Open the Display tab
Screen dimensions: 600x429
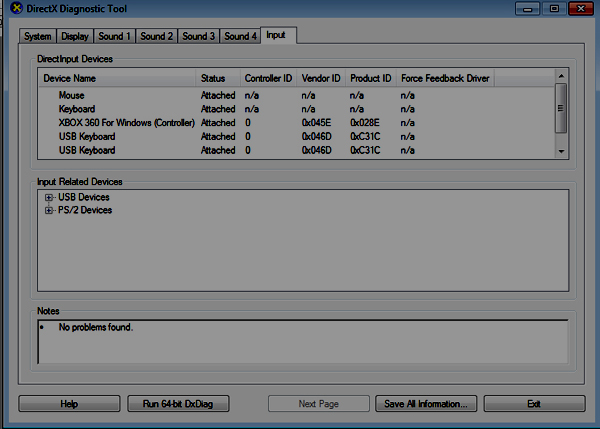tap(75, 36)
